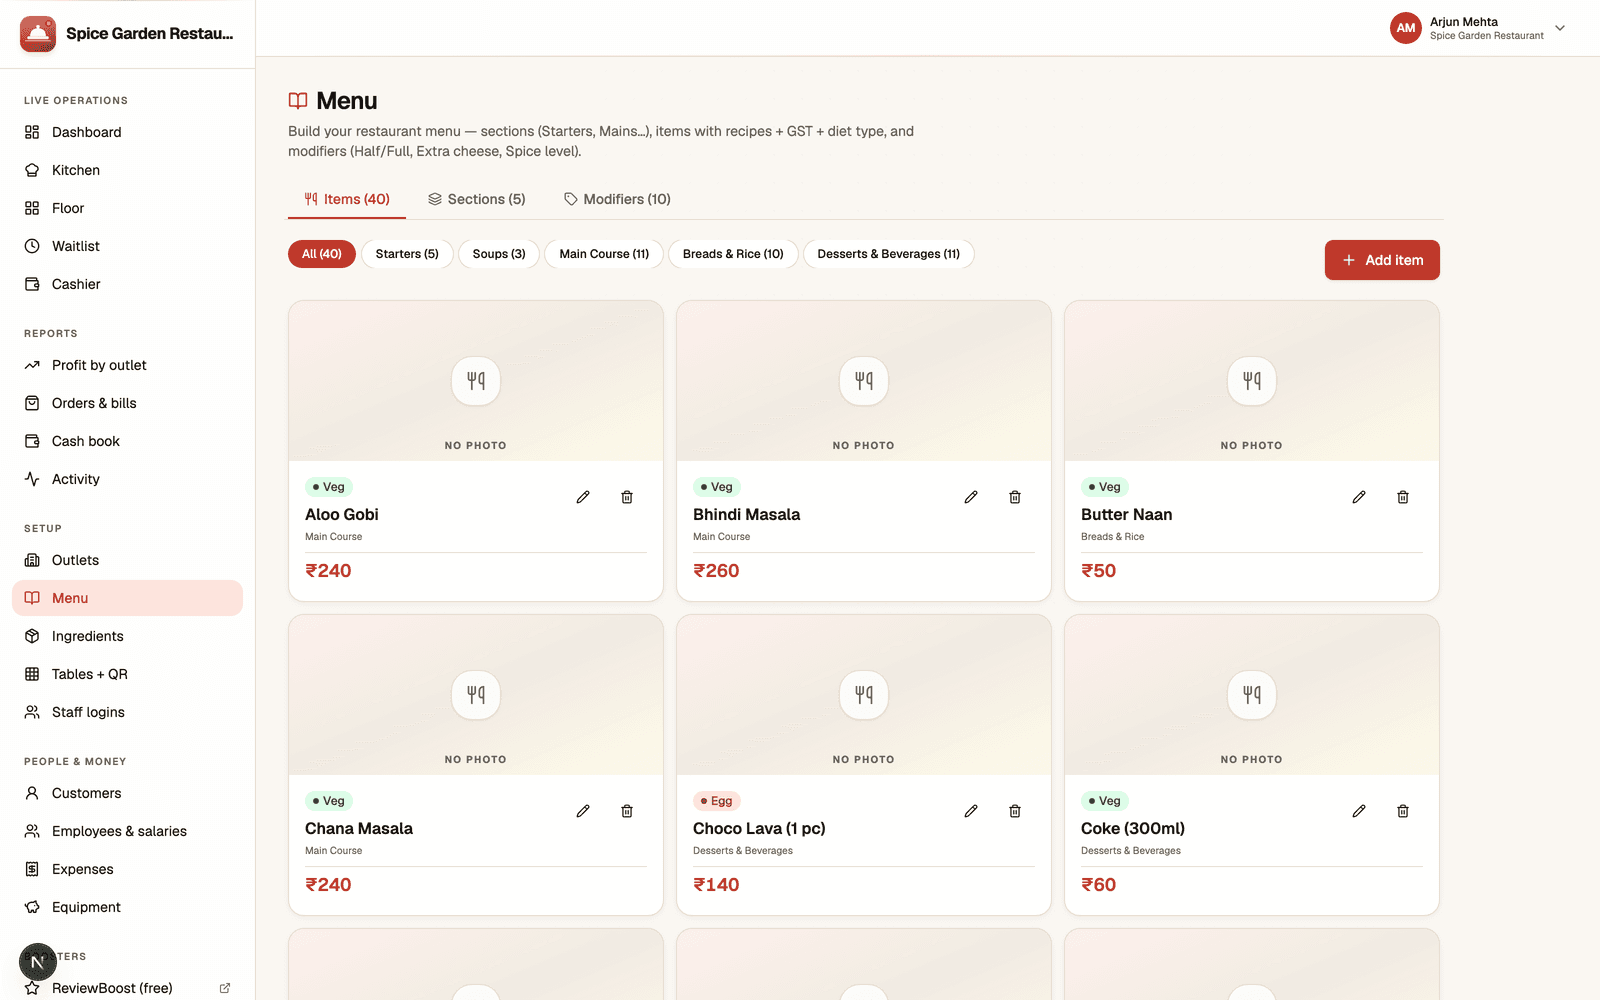Click the Butter Naan price ₹50
1600x1000 pixels.
(x=1098, y=571)
